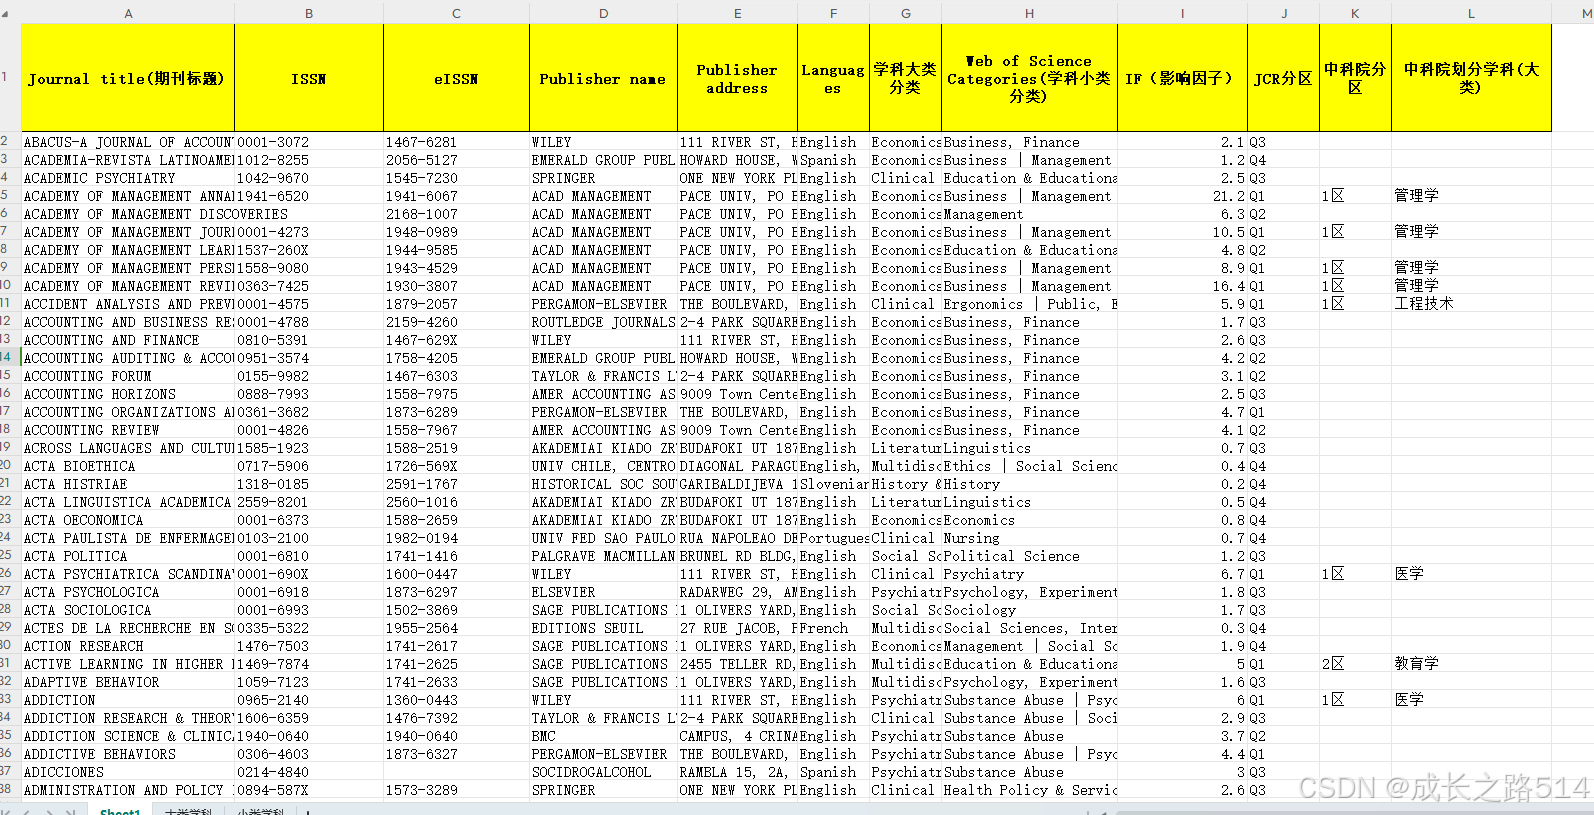Select the ADAPTIVE BEHAVIOR journal cell

(x=128, y=682)
